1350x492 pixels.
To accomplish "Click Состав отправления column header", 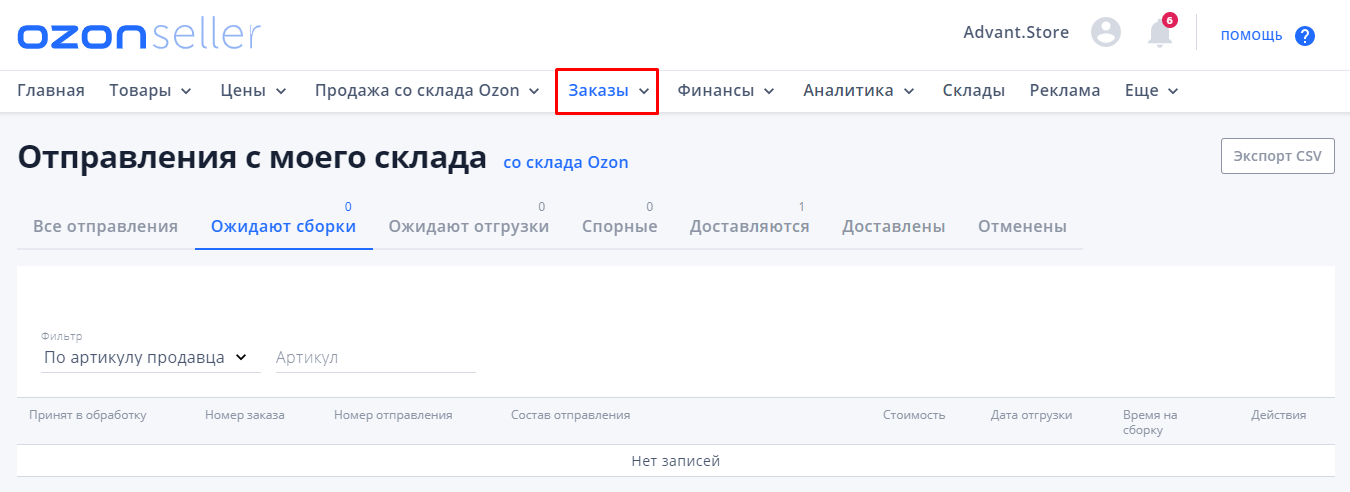I will click(x=570, y=415).
